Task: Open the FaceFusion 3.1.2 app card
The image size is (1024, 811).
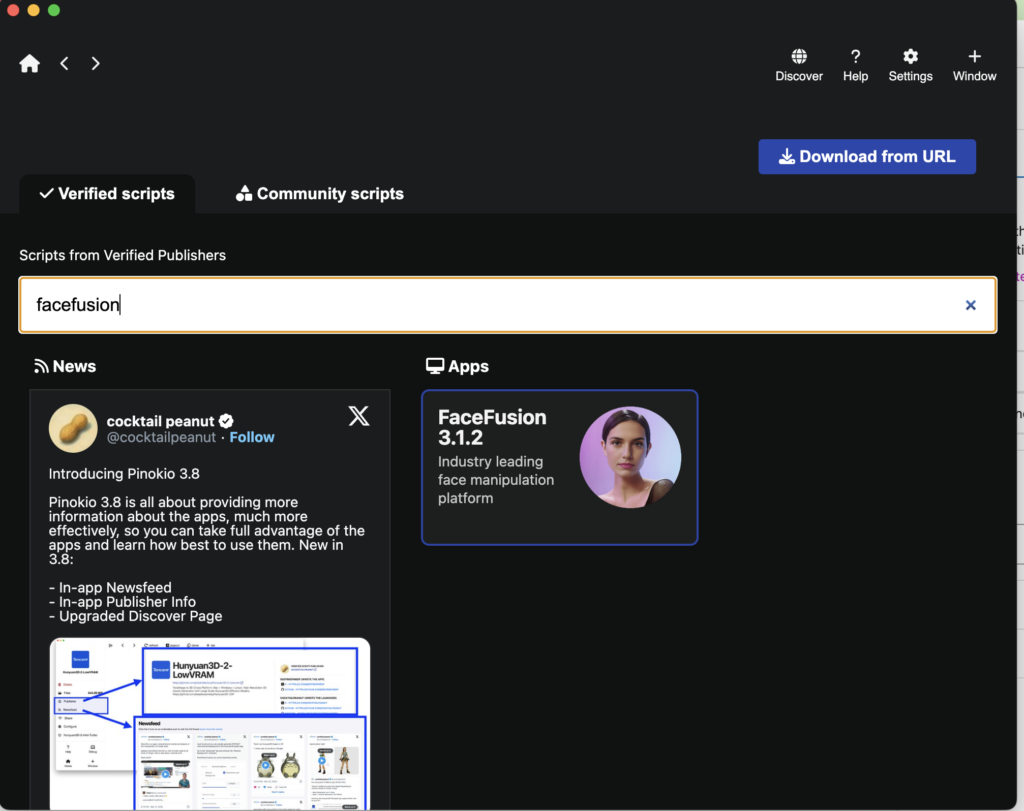Action: [560, 468]
